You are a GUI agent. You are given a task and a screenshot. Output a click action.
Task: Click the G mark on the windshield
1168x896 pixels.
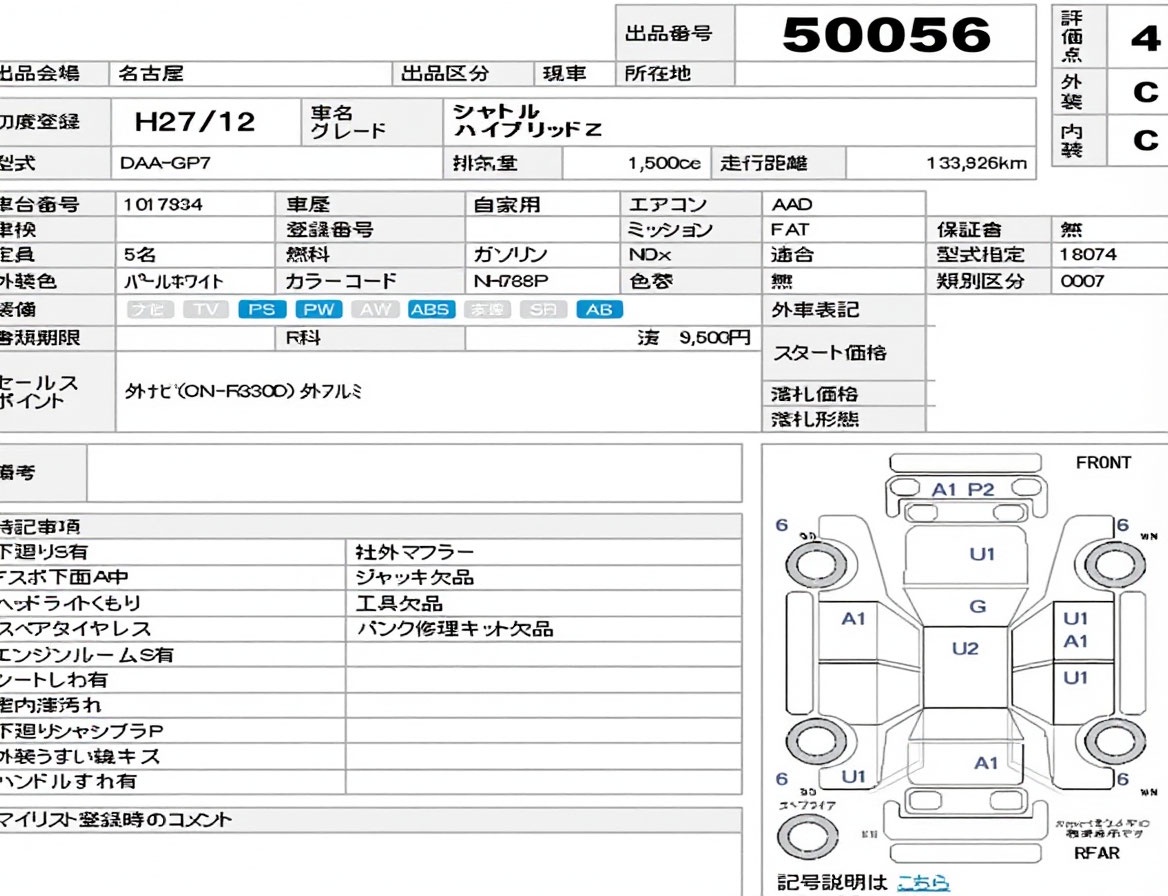pyautogui.click(x=977, y=606)
